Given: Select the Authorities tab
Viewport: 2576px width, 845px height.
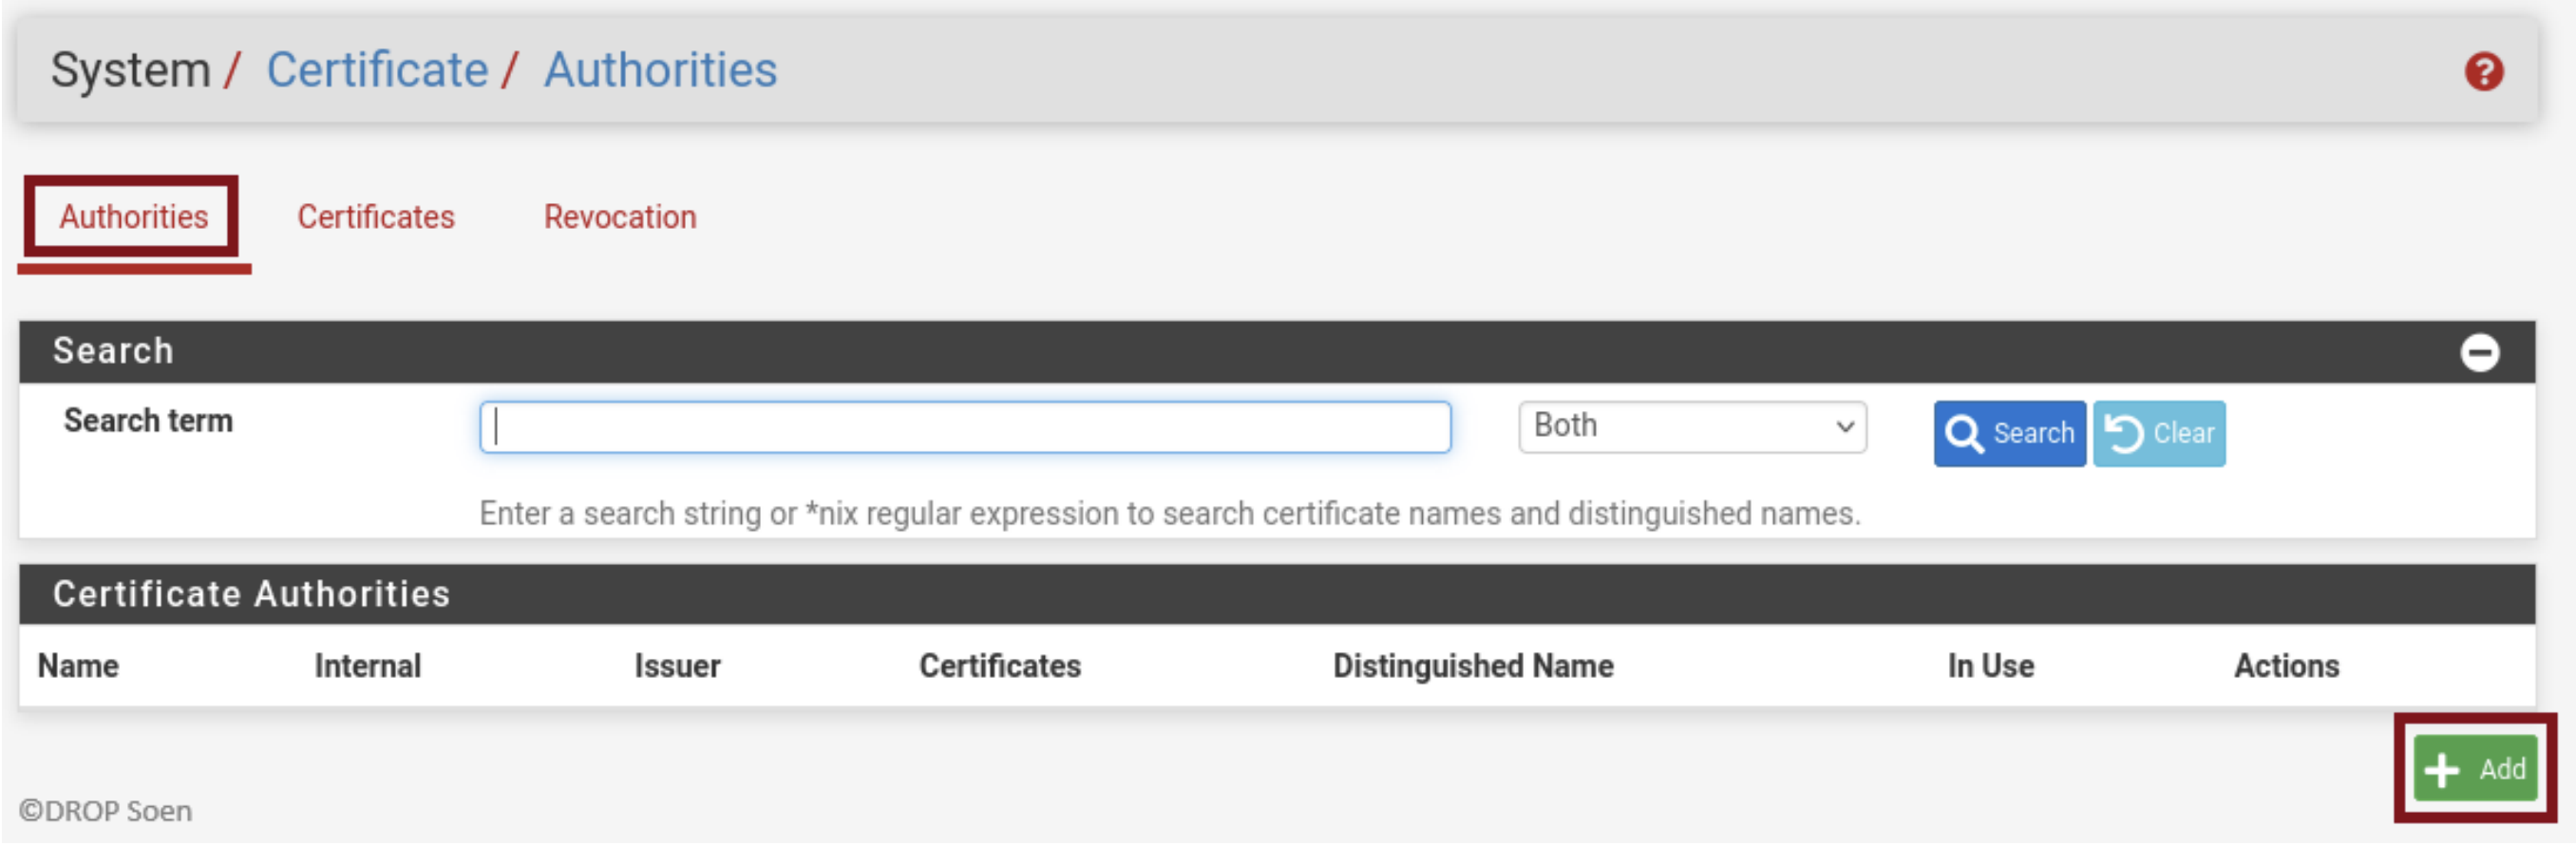Looking at the screenshot, I should (133, 217).
